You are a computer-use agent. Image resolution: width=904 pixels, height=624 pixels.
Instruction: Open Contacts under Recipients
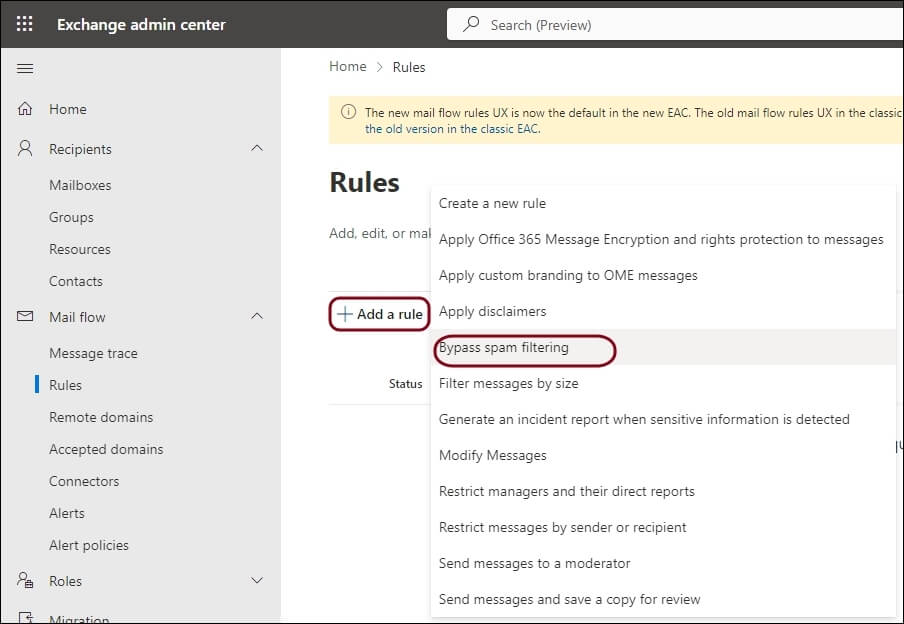coord(76,281)
